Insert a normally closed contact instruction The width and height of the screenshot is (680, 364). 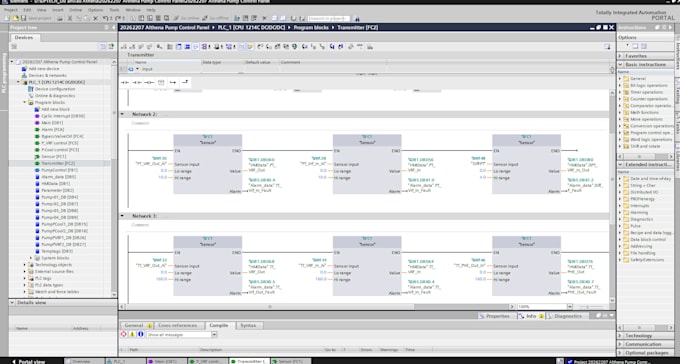click(137, 82)
